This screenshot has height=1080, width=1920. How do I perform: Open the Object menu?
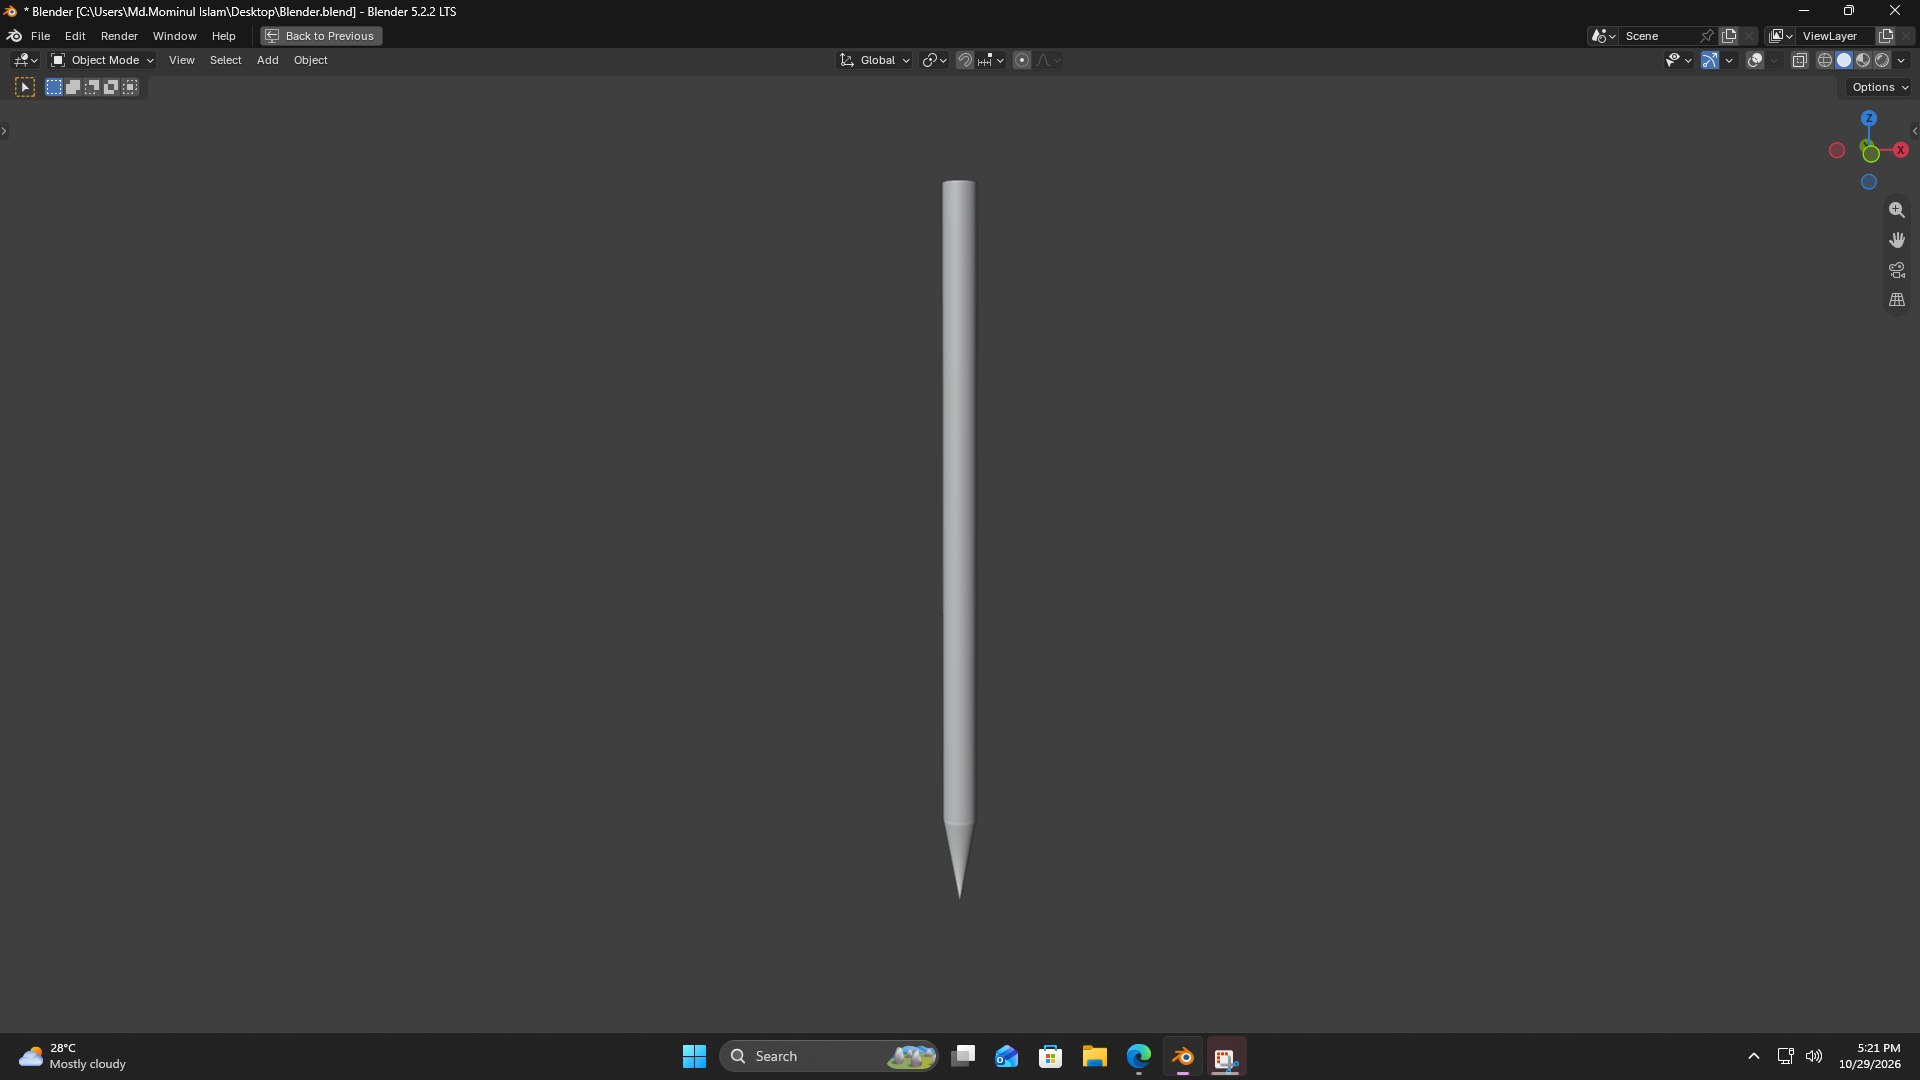310,61
